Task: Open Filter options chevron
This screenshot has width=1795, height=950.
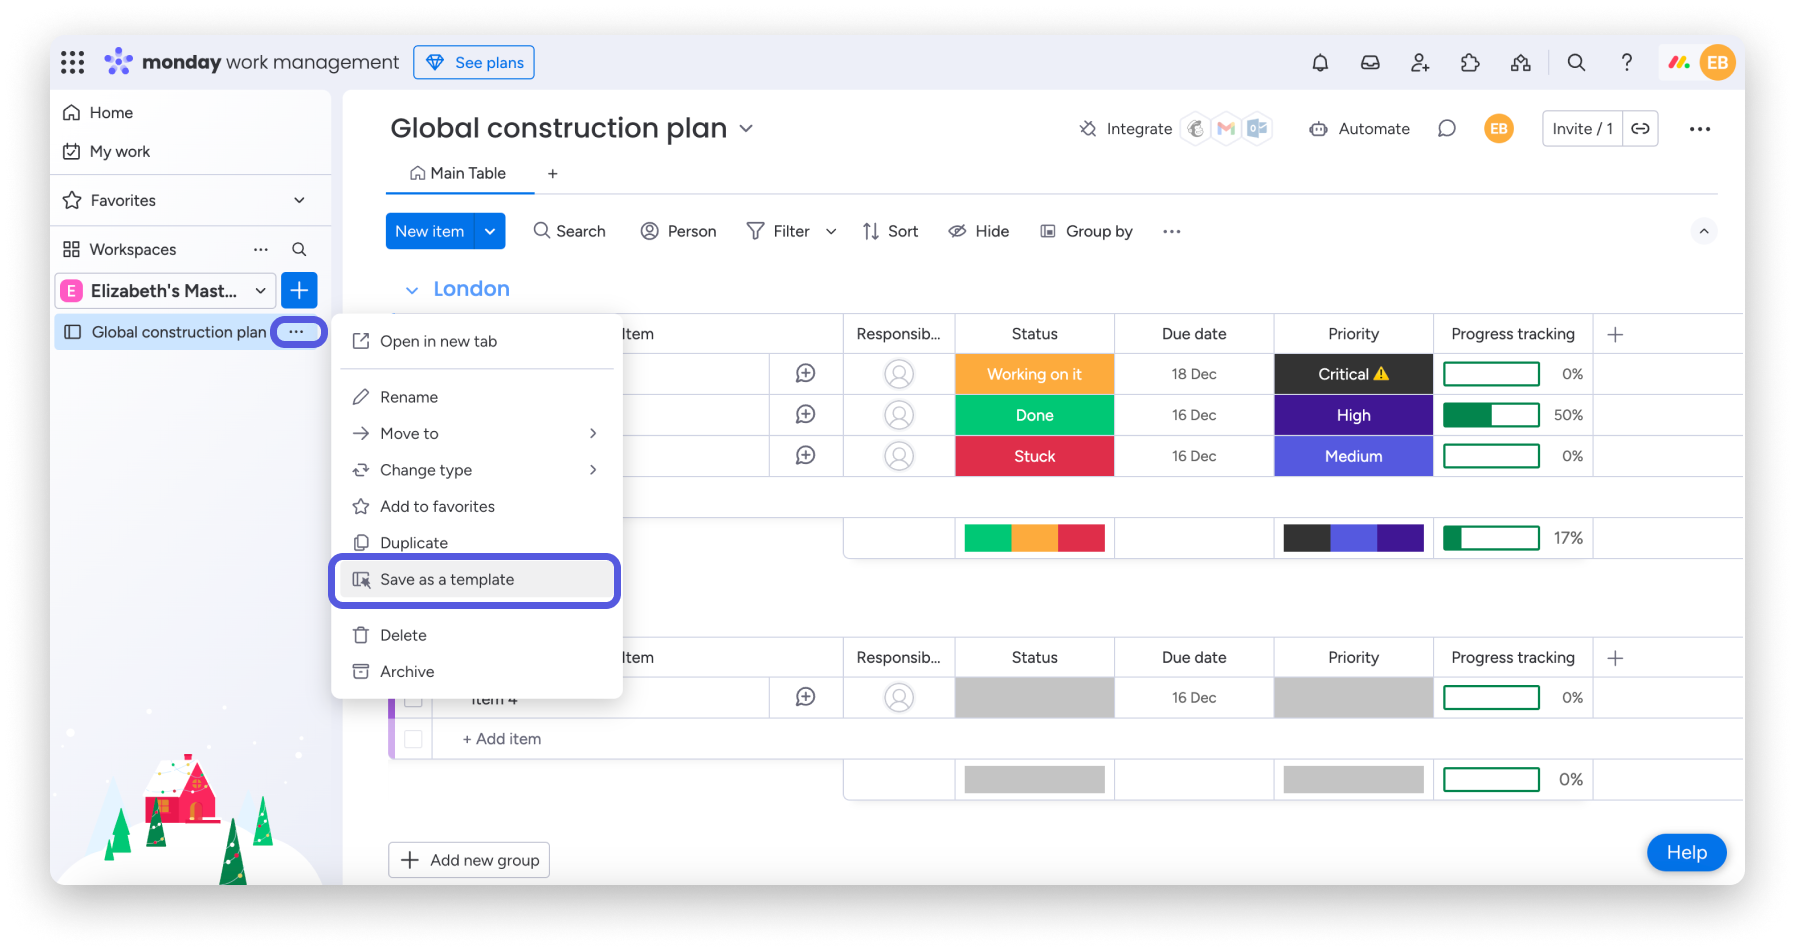Action: click(831, 231)
